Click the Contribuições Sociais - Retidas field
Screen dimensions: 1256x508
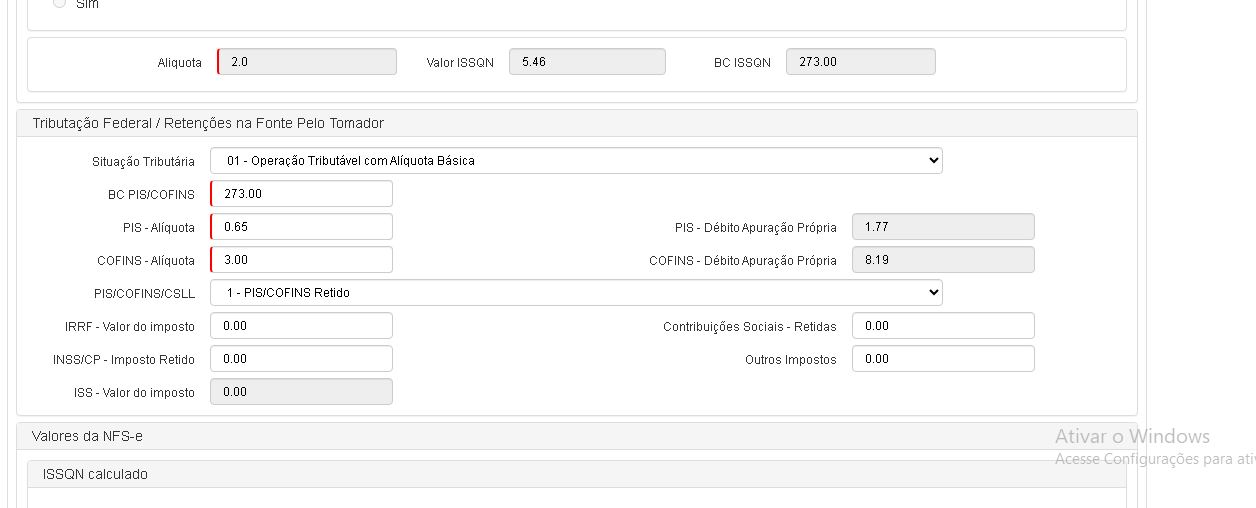[x=943, y=326]
